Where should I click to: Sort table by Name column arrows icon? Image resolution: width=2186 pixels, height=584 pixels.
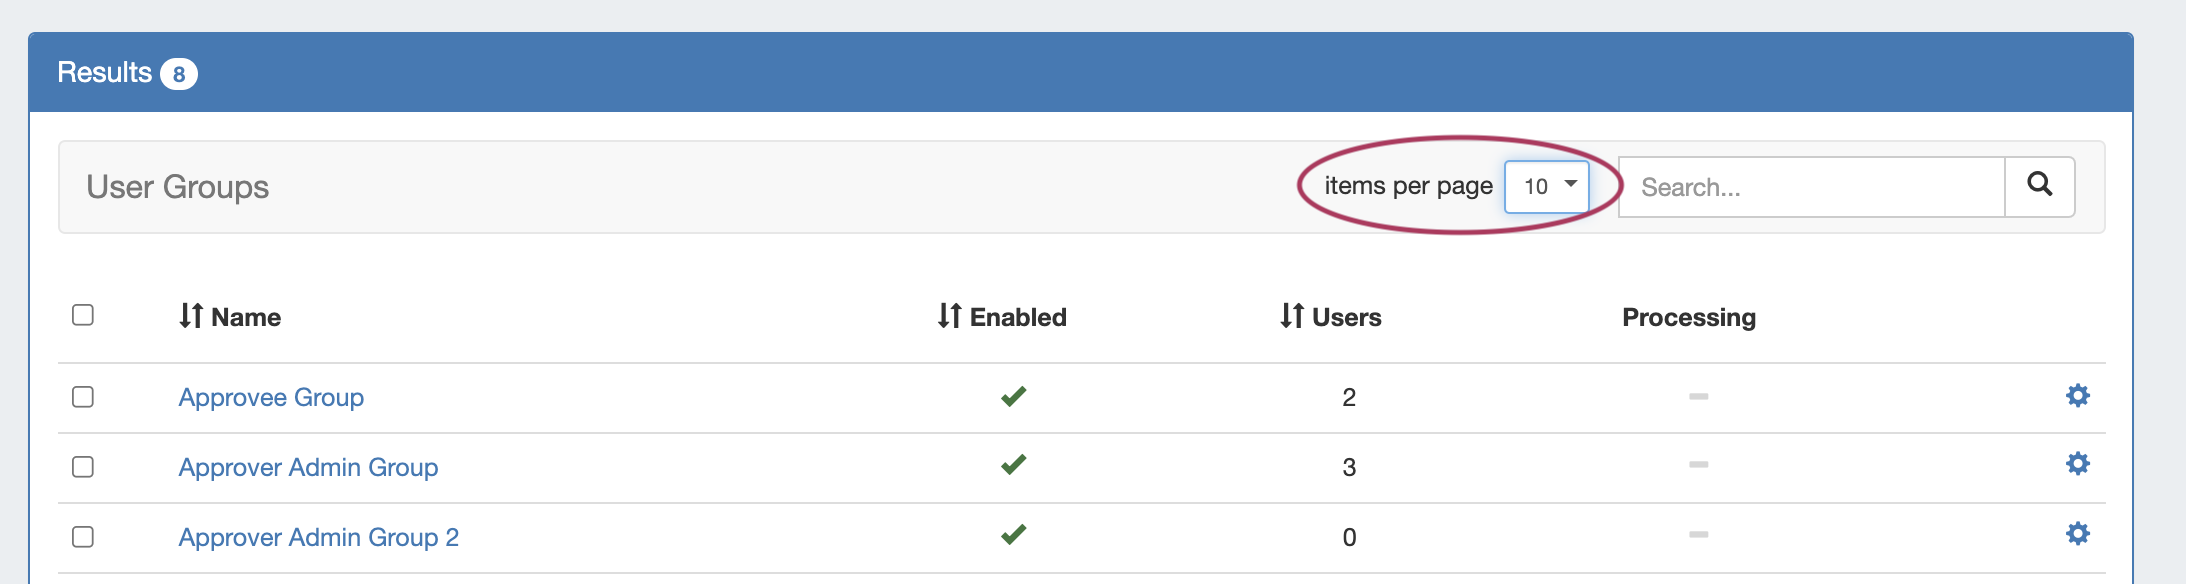pos(191,316)
